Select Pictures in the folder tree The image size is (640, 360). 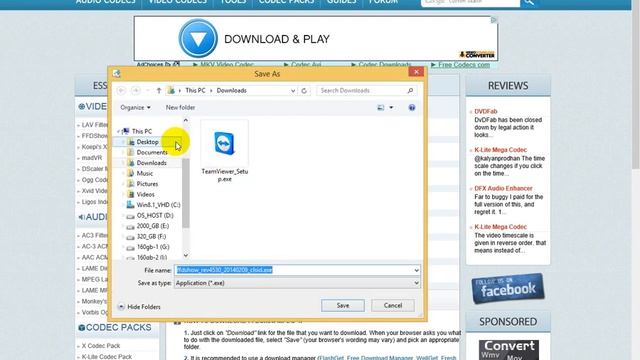147,184
